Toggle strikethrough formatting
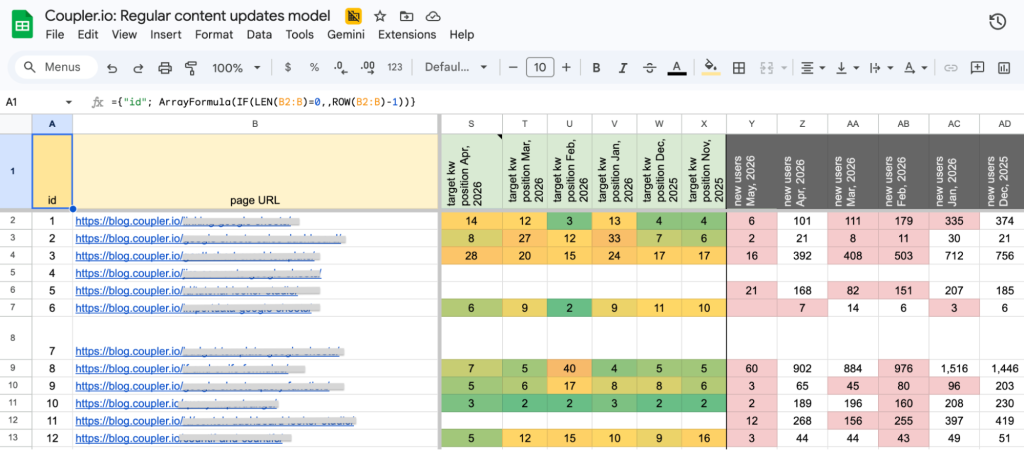1024x450 pixels. [x=649, y=67]
